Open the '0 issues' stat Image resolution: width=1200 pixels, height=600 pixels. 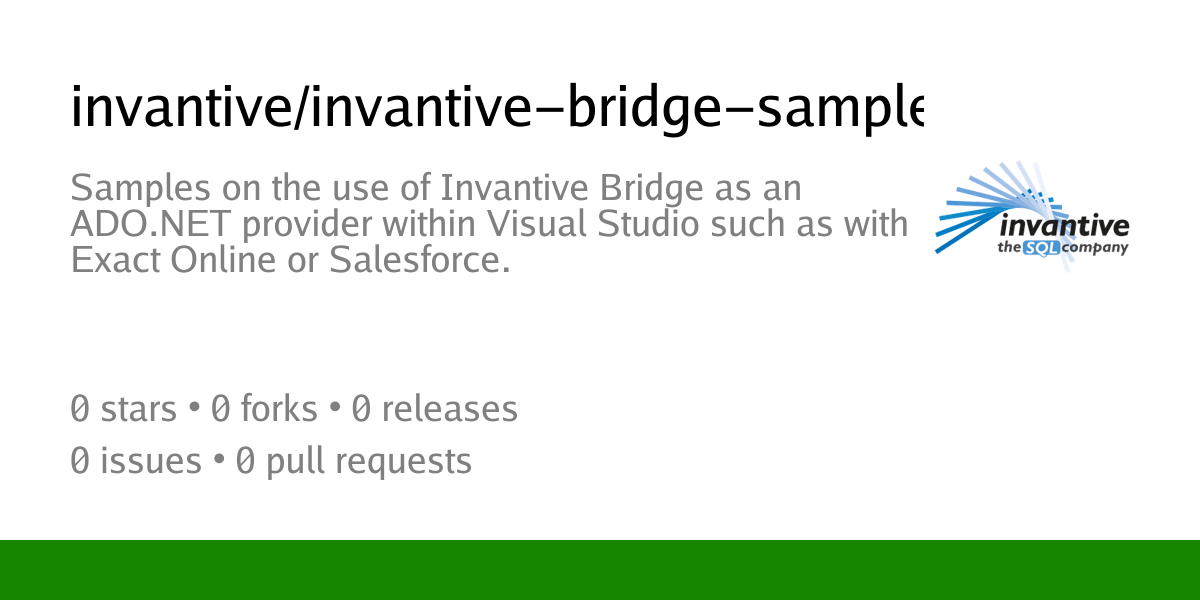pos(136,461)
